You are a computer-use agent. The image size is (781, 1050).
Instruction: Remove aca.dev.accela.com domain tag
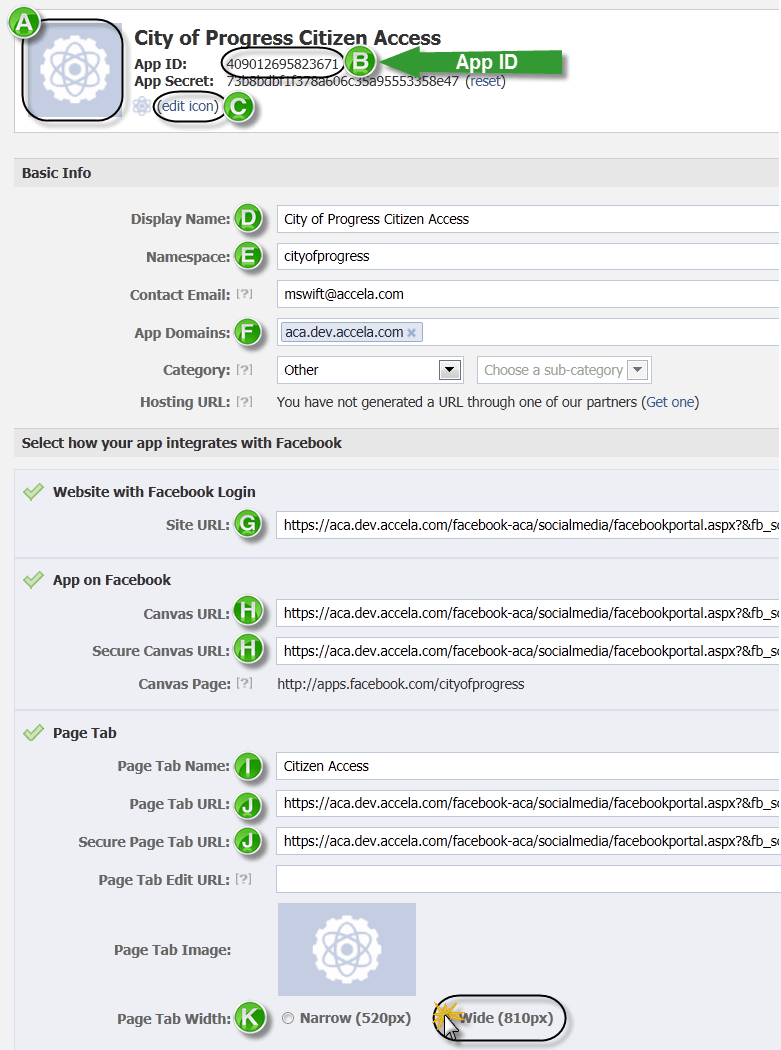411,333
